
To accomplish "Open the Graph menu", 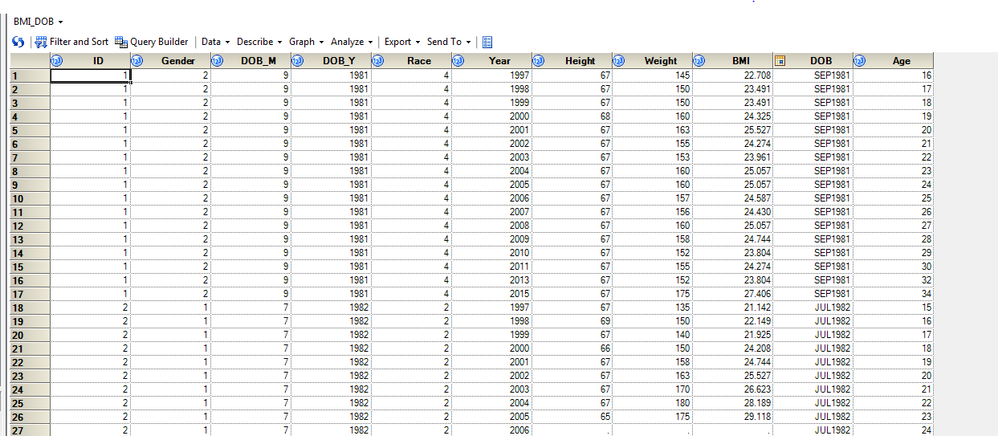I will click(306, 42).
